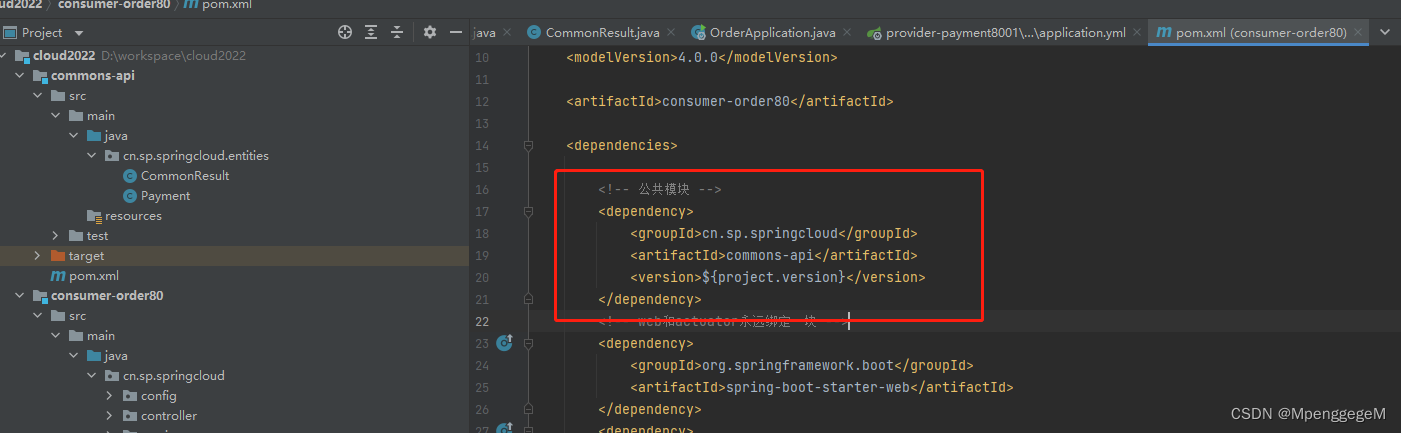Collapse commons-api src folder

(x=38, y=96)
